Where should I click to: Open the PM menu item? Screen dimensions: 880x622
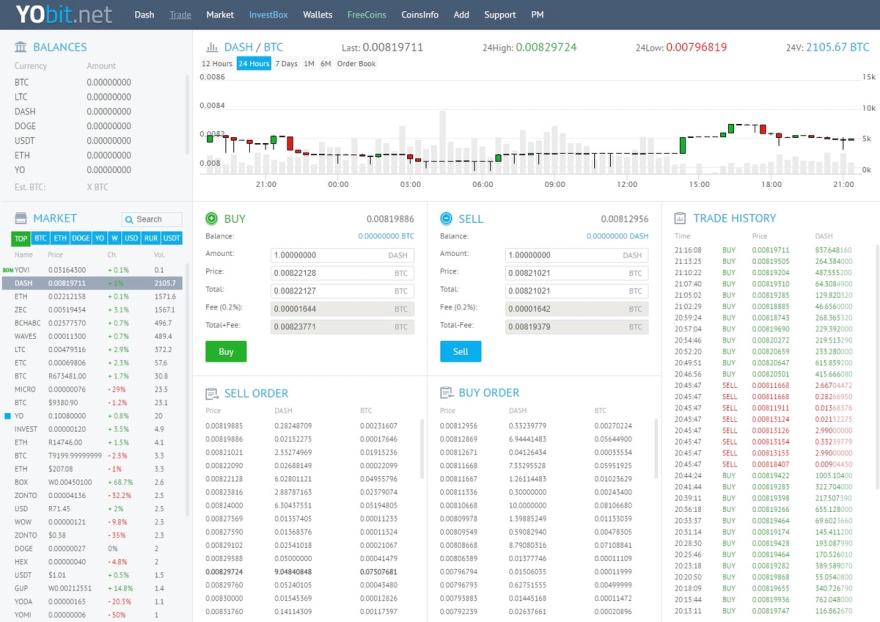pyautogui.click(x=537, y=15)
